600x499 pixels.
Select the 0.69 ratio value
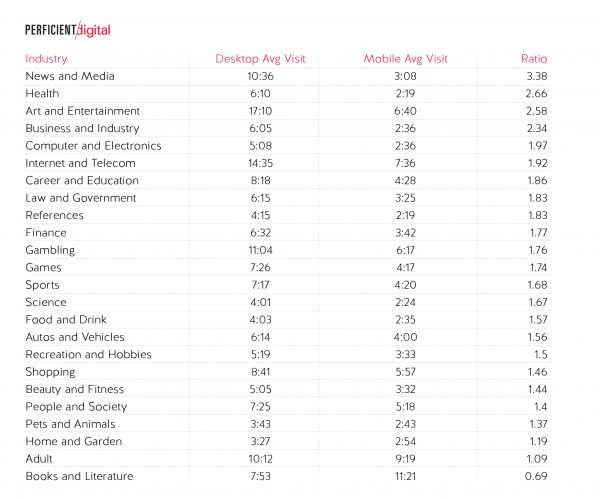click(x=537, y=476)
